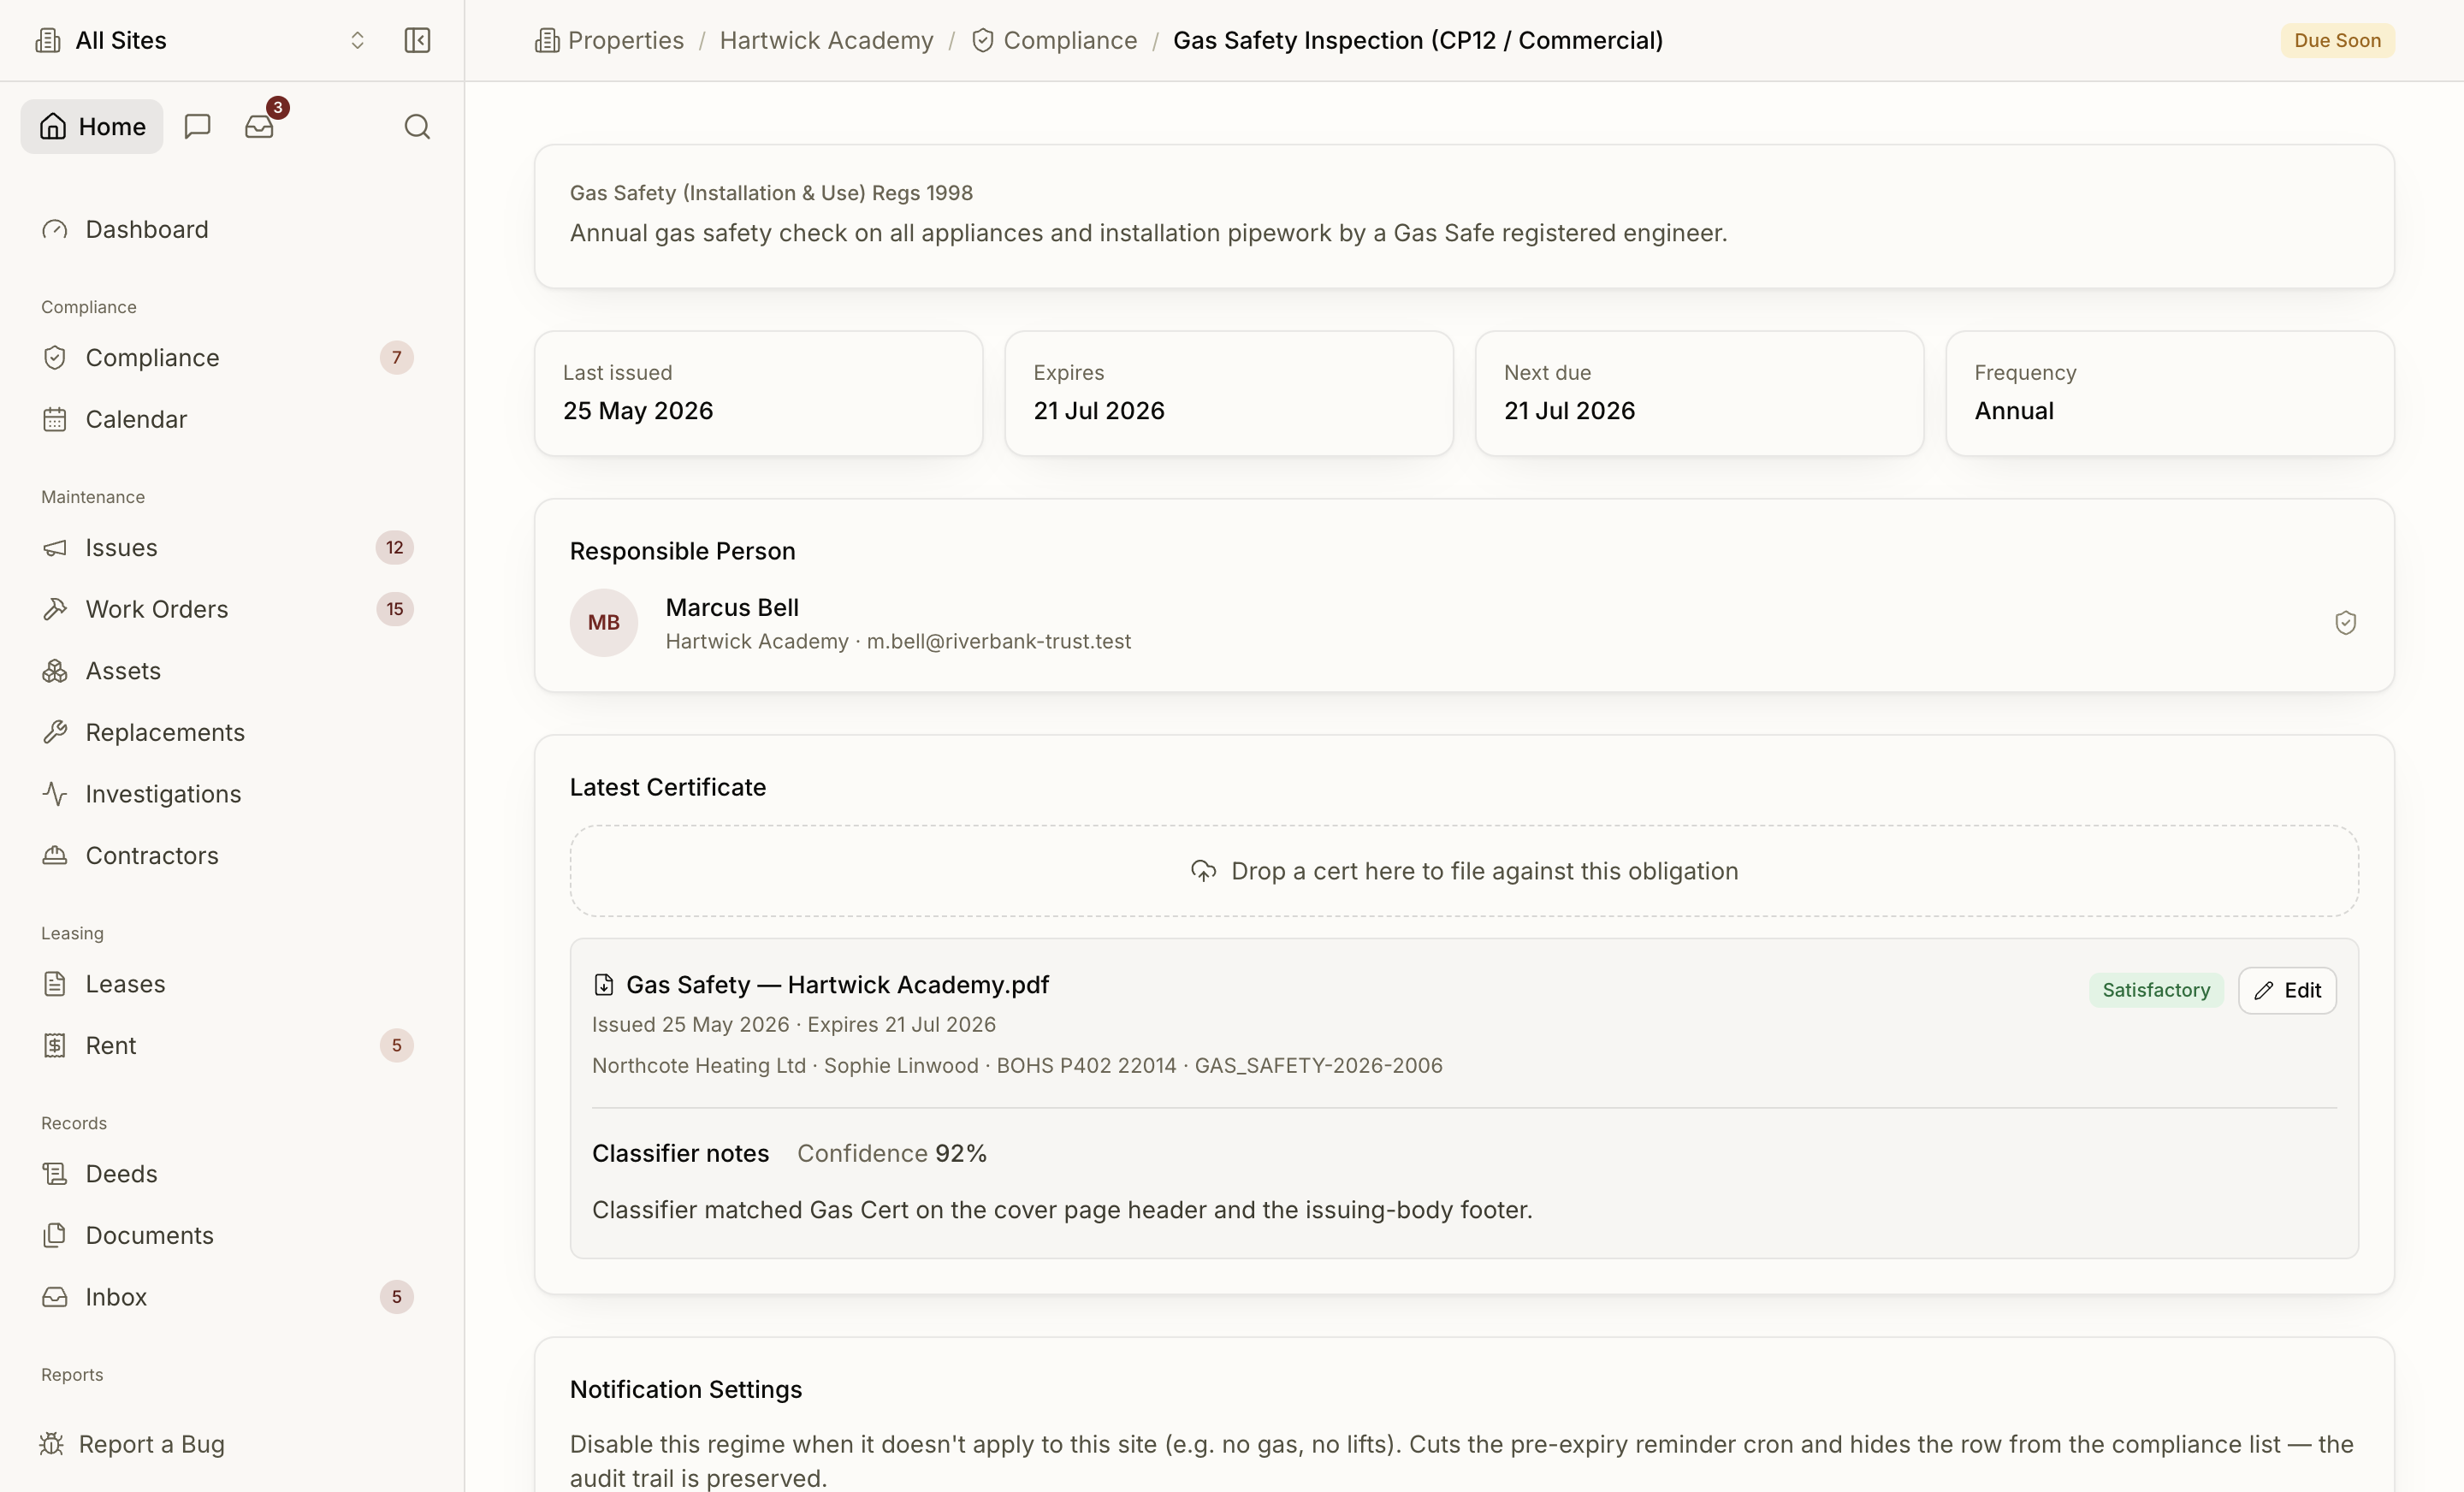Click the sidebar Inbox tray icon
This screenshot has height=1492, width=2464.
pyautogui.click(x=55, y=1296)
